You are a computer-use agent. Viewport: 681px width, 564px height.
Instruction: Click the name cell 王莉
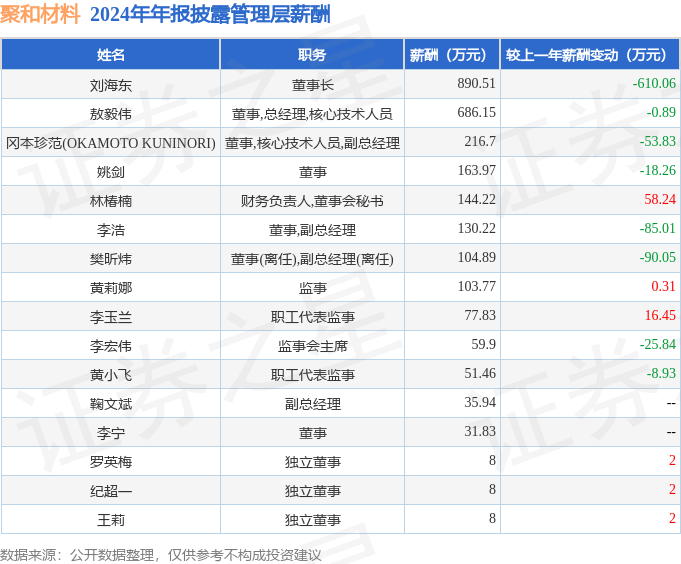click(x=111, y=520)
